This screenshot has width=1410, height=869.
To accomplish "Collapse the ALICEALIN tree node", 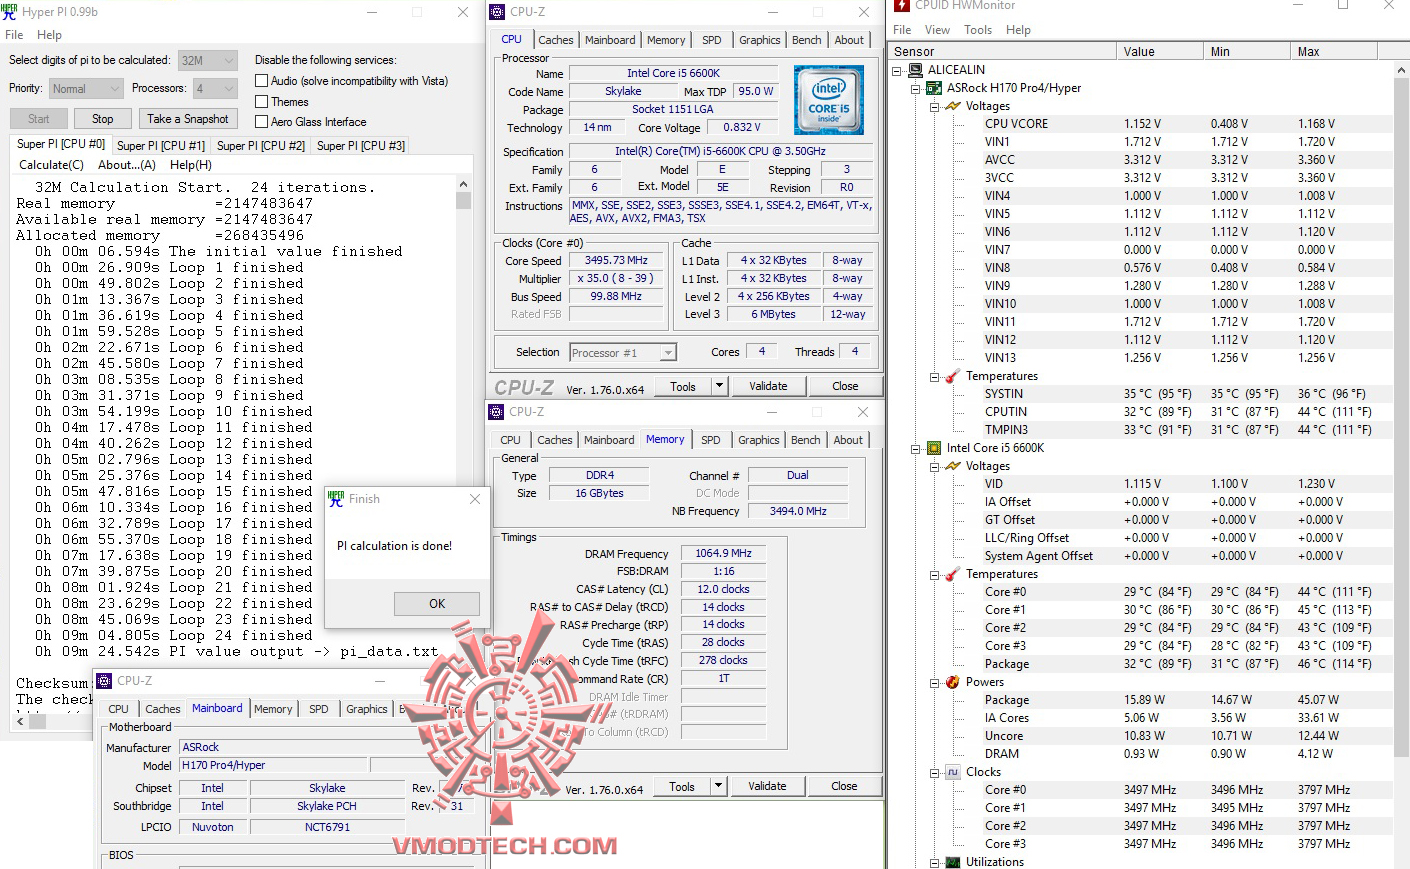I will pos(897,70).
